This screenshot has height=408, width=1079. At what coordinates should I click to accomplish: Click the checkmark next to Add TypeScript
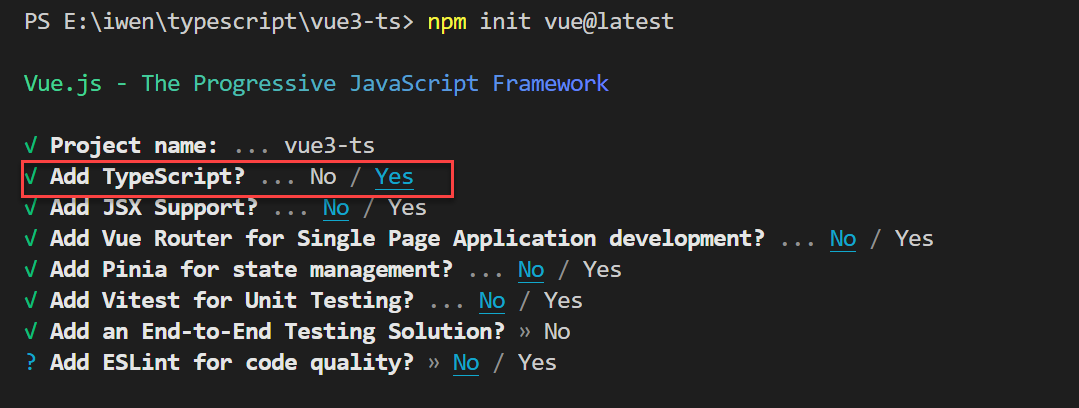point(31,177)
